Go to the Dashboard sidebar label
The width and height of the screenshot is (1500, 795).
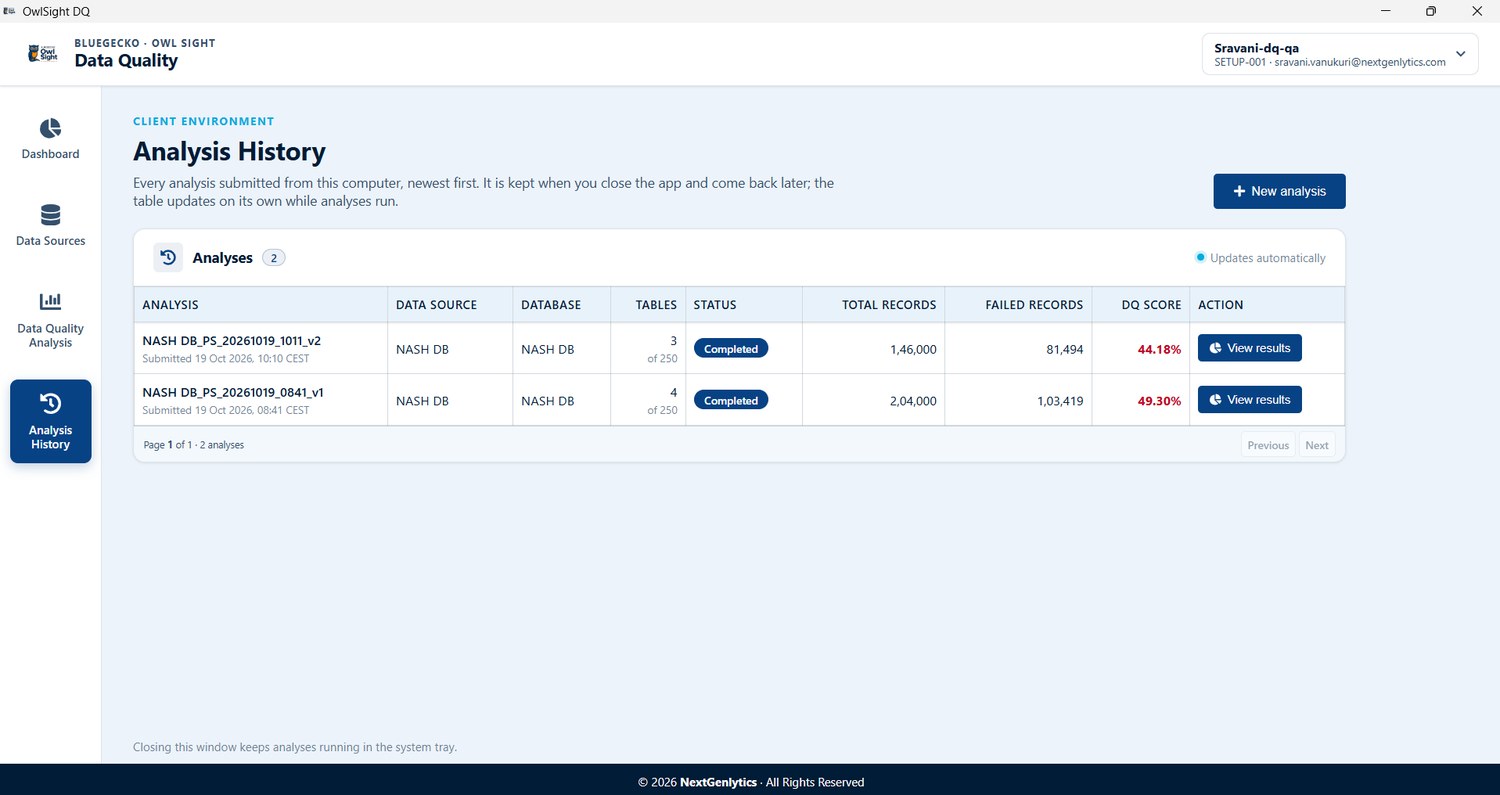(x=50, y=154)
